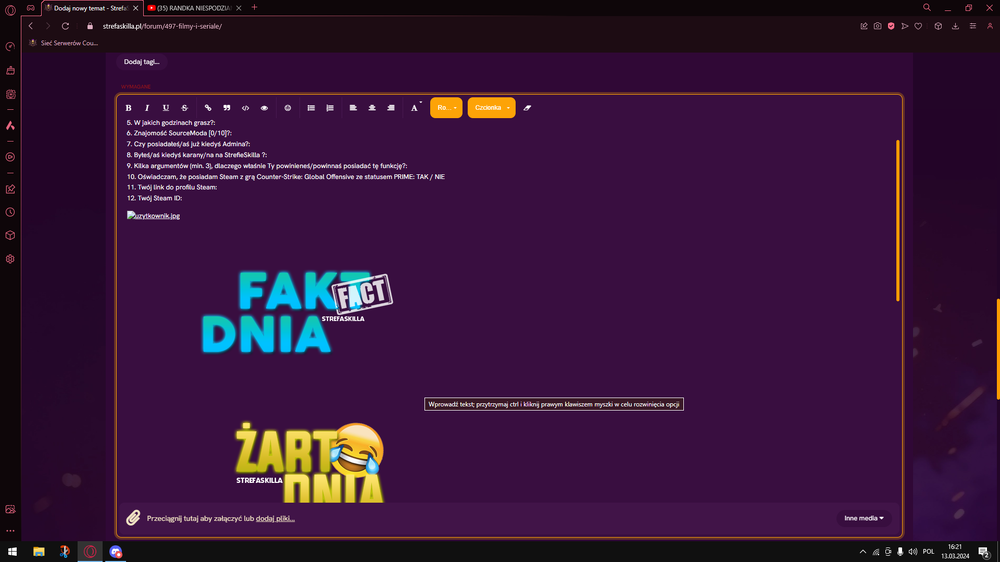Open the notifications center icon
The height and width of the screenshot is (562, 1000).
pyautogui.click(x=984, y=552)
